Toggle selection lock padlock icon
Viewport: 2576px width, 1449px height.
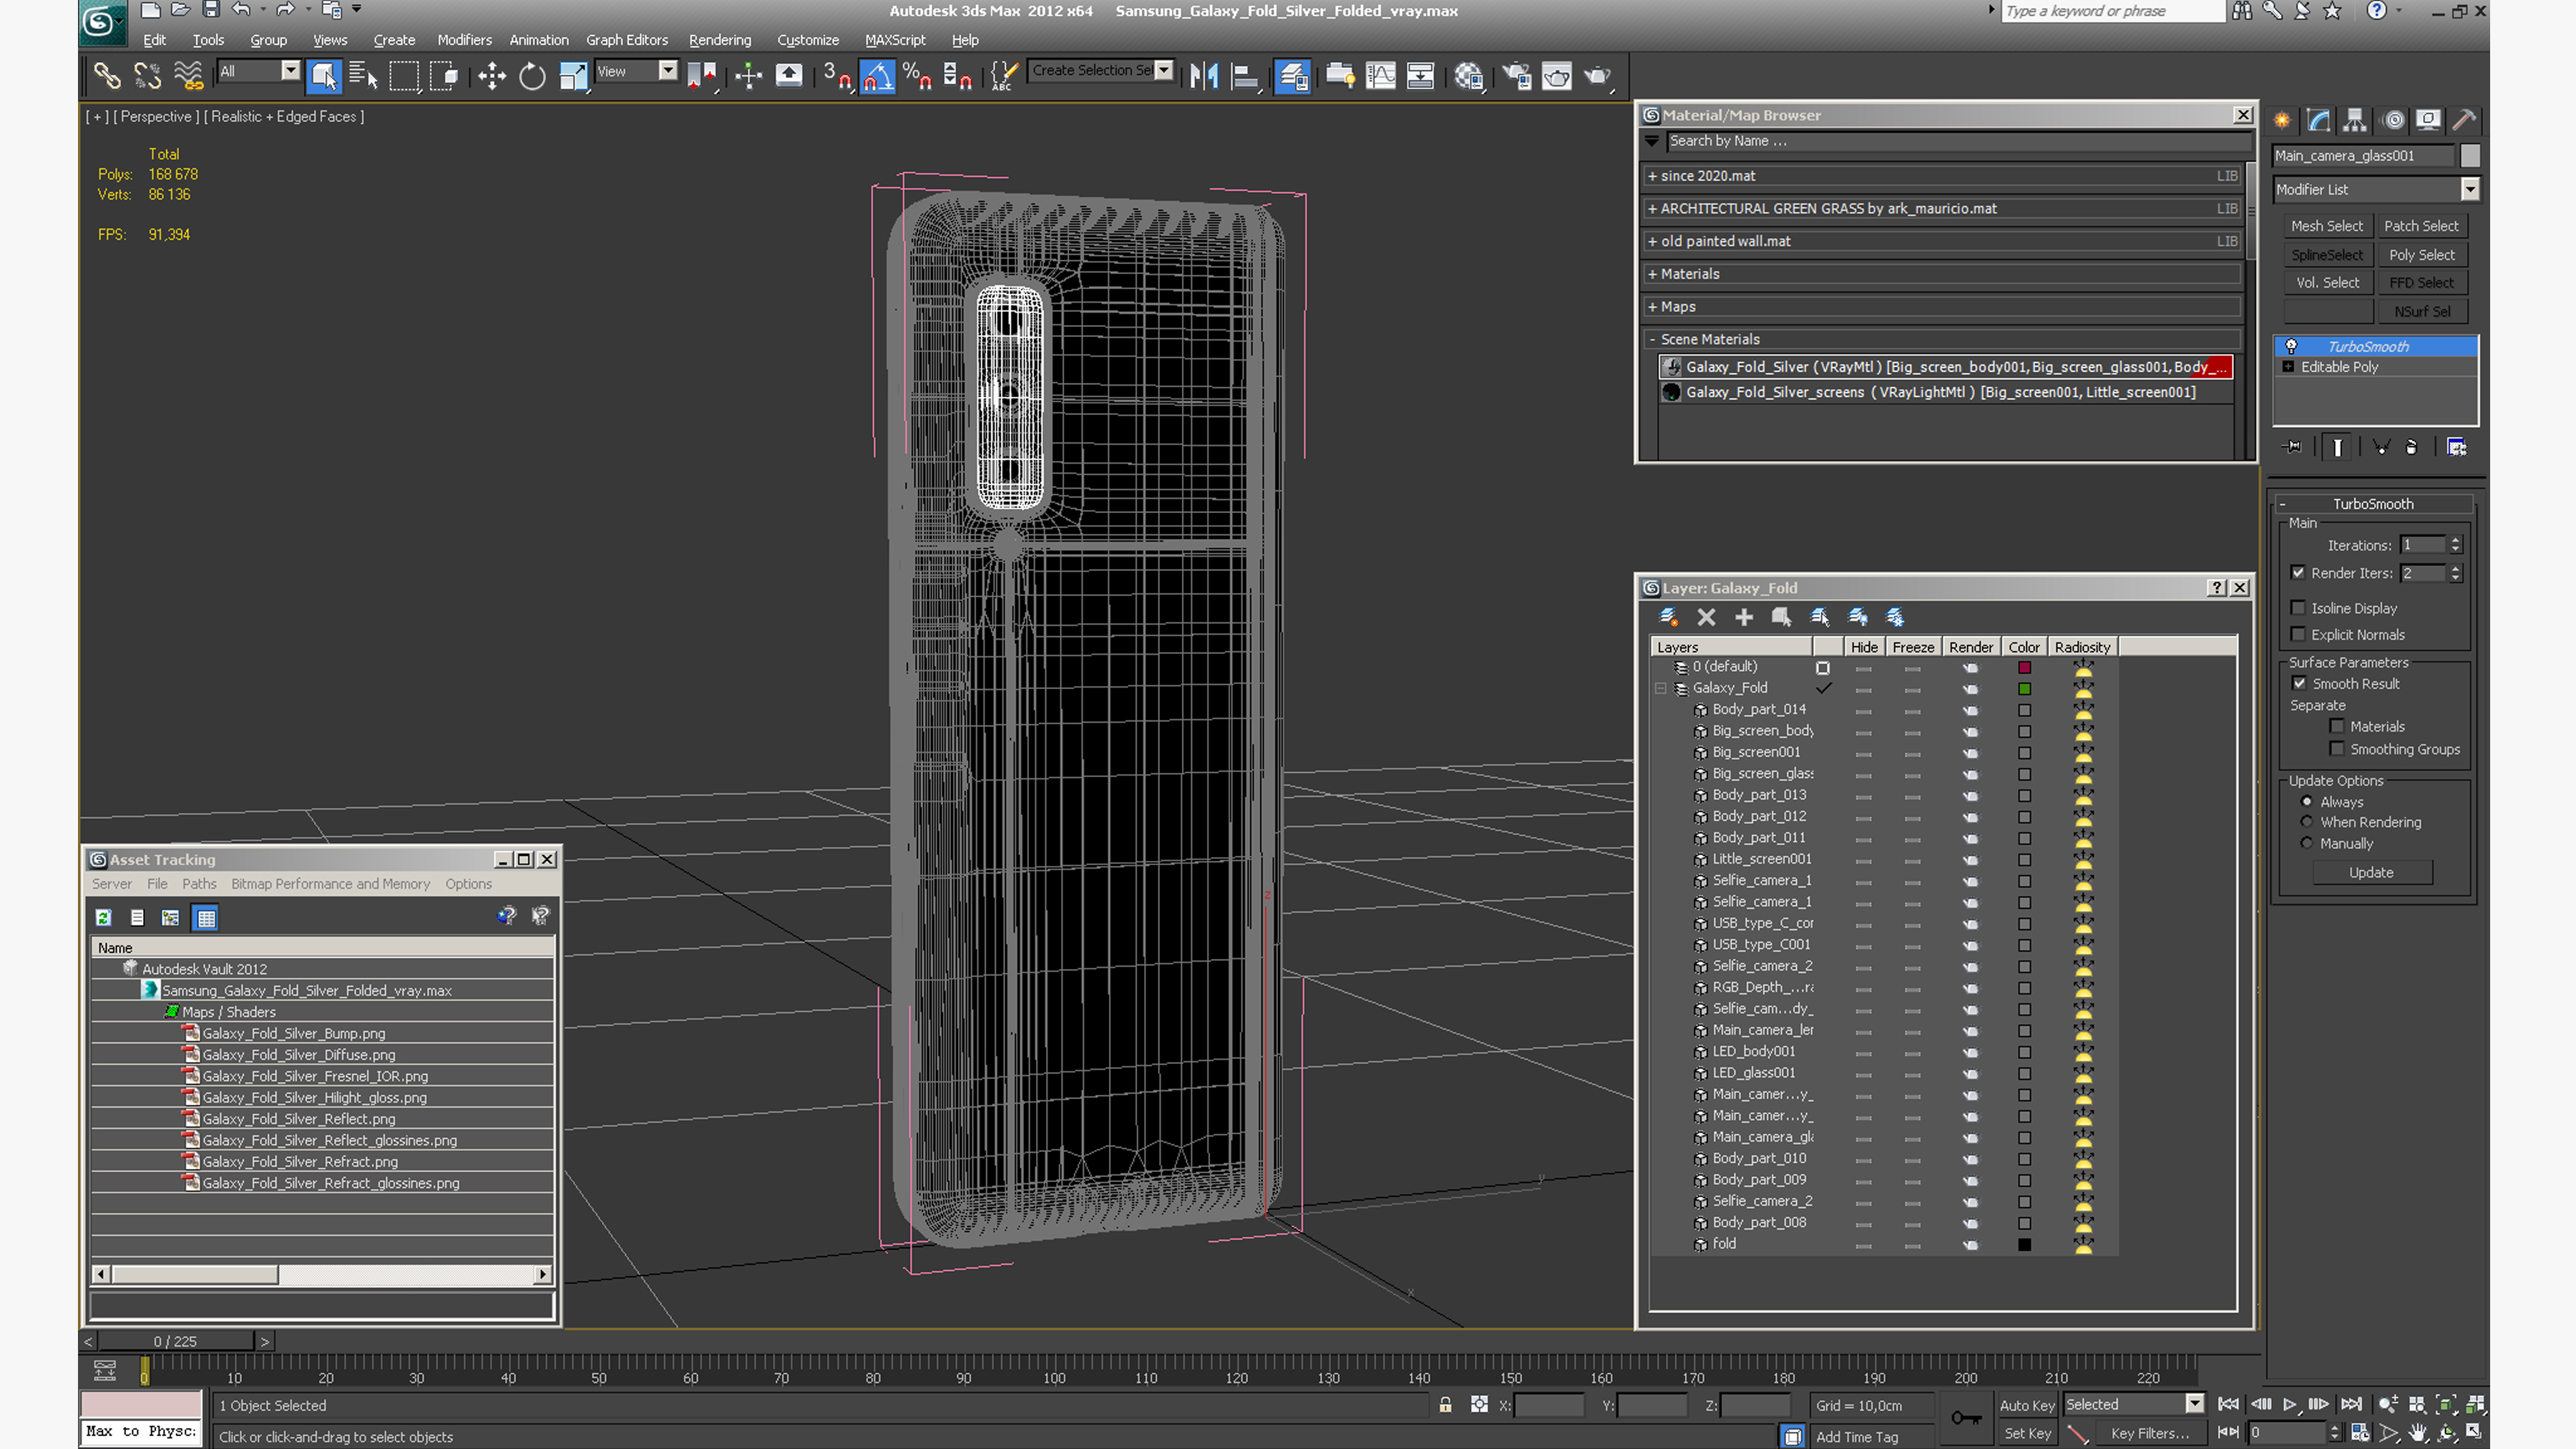(x=1445, y=1404)
